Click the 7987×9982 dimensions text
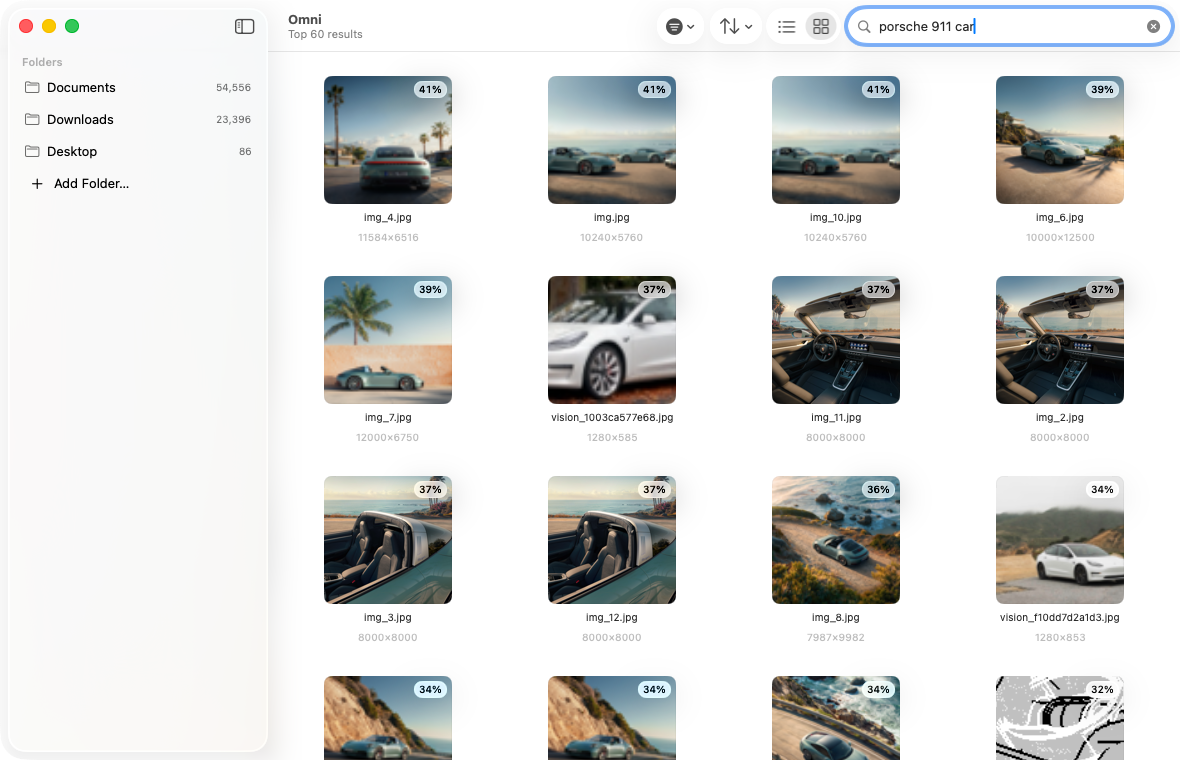The image size is (1180, 760). tap(835, 638)
